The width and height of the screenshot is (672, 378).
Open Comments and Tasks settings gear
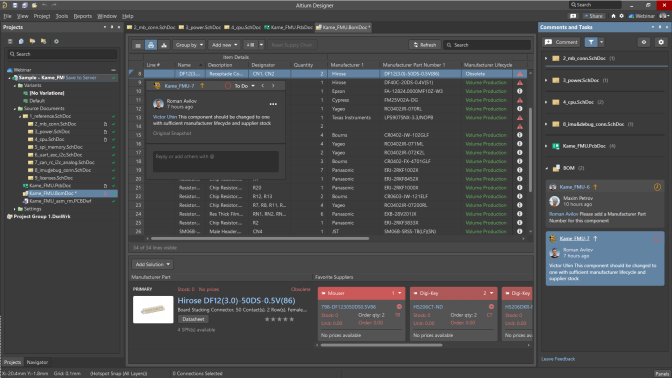tap(661, 42)
